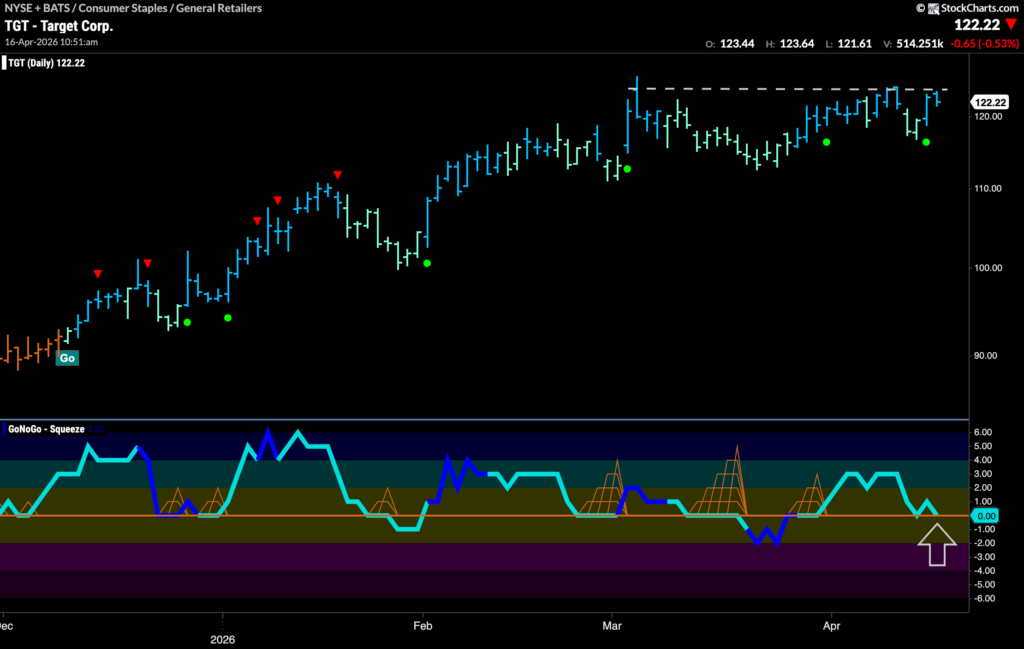Viewport: 1024px width, 649px height.
Task: Click the Apr label on time axis
Action: pos(831,625)
